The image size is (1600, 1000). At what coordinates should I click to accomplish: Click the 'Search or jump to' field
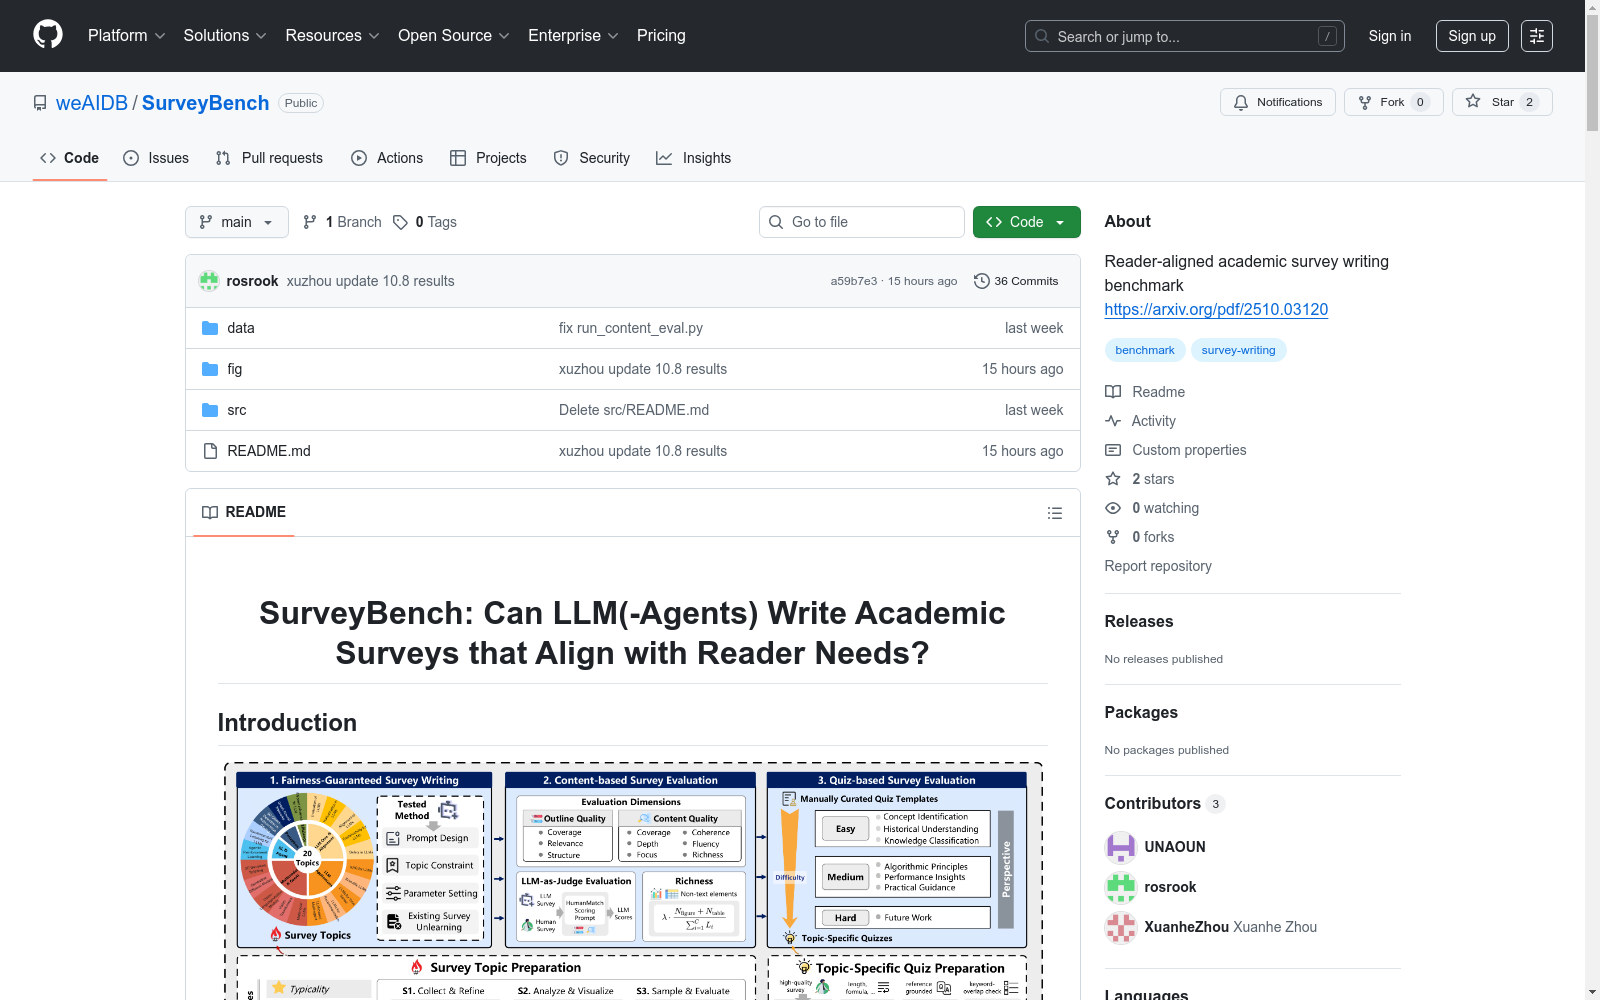(x=1185, y=36)
